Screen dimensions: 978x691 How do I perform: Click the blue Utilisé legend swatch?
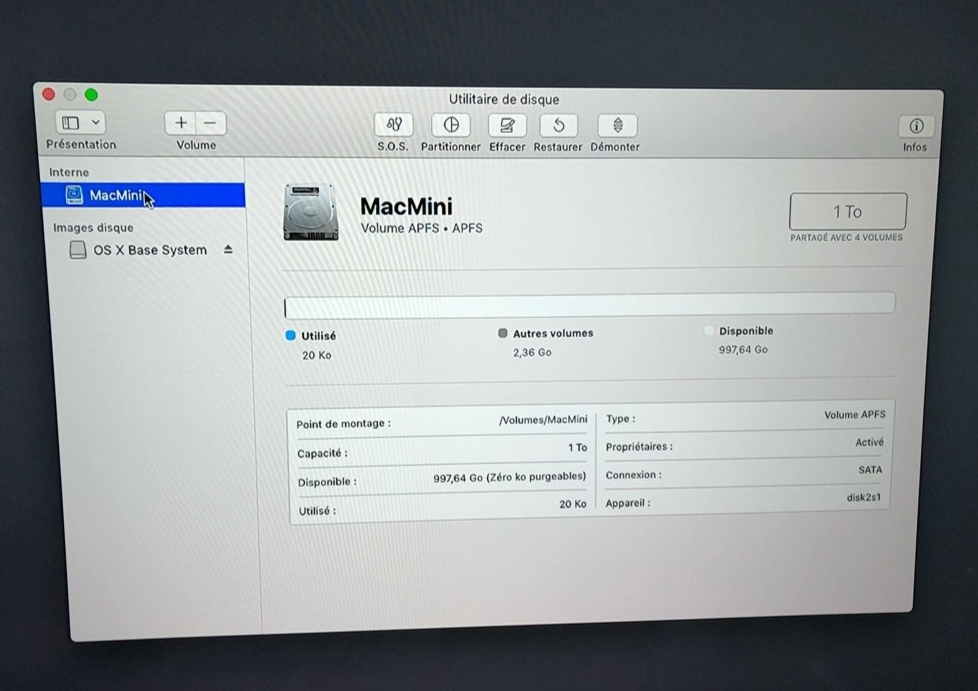click(291, 336)
